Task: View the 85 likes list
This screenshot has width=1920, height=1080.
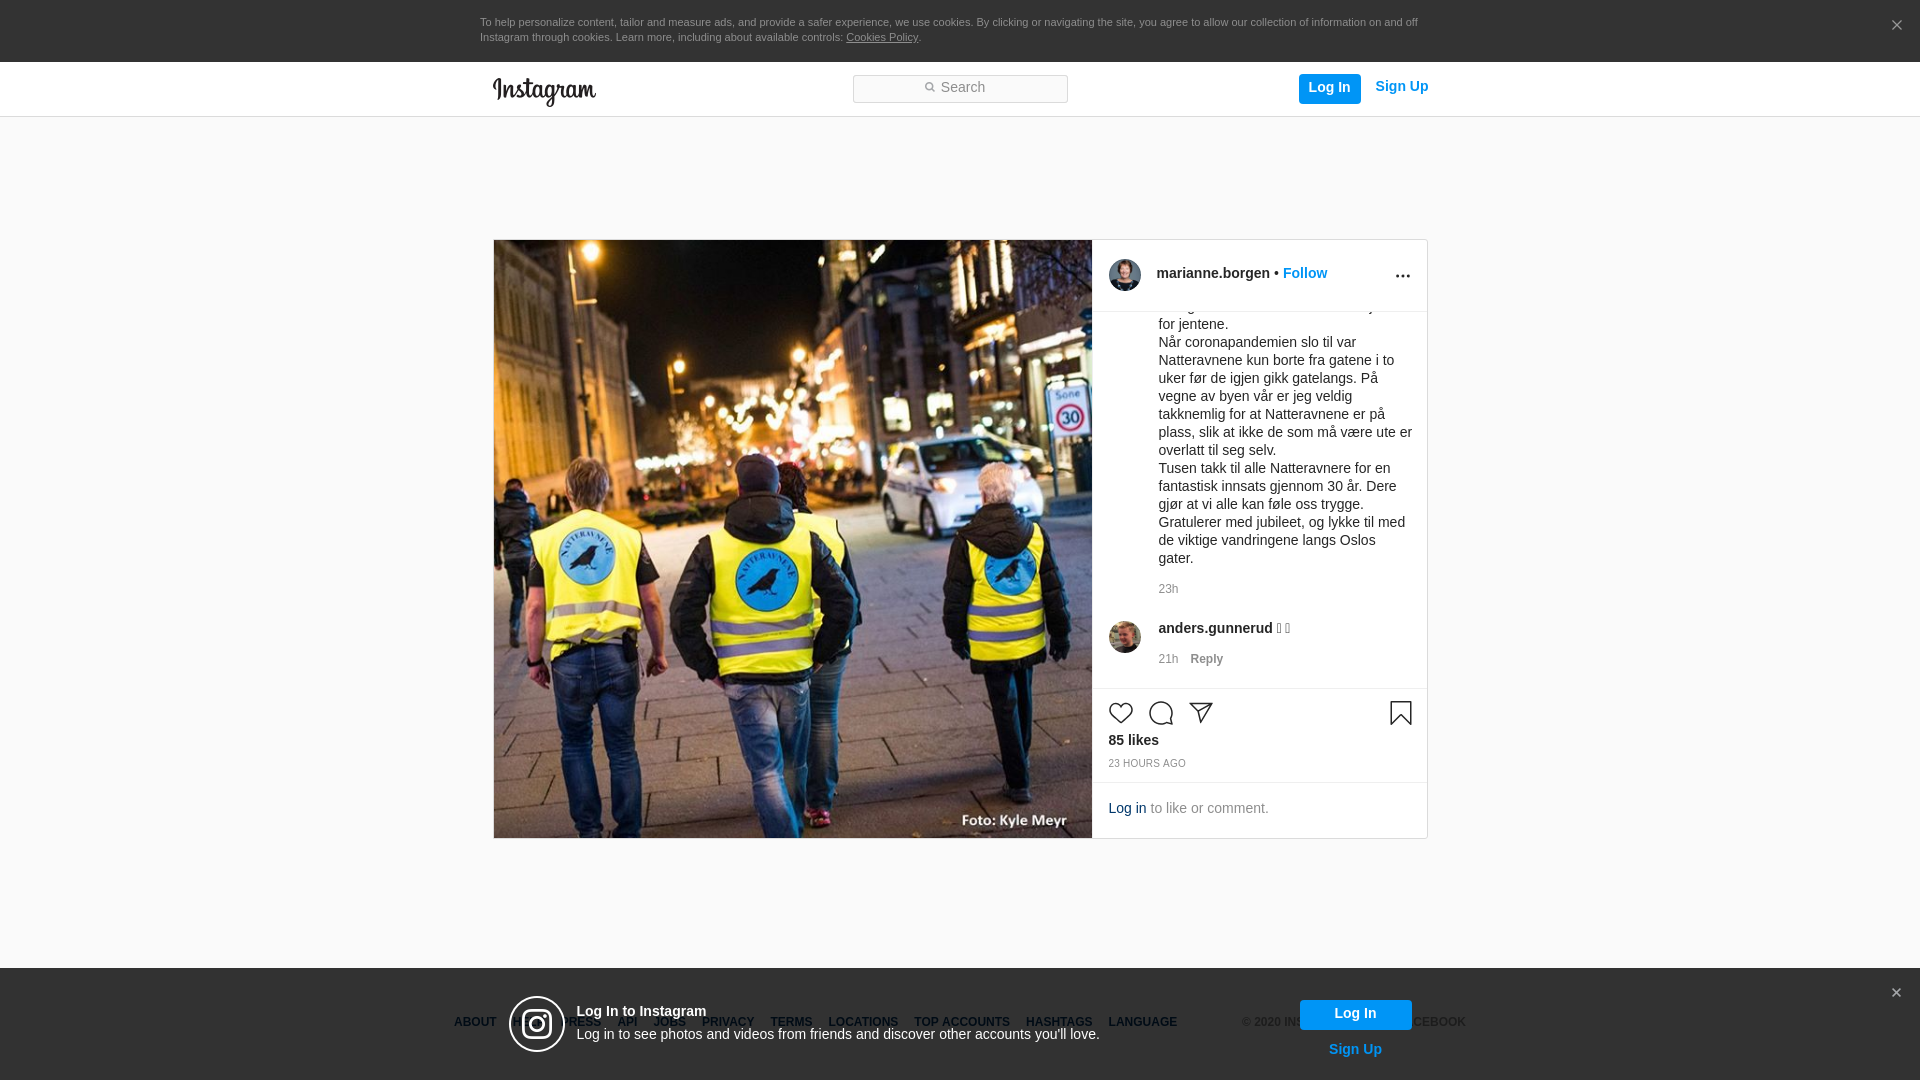Action: coord(1133,740)
